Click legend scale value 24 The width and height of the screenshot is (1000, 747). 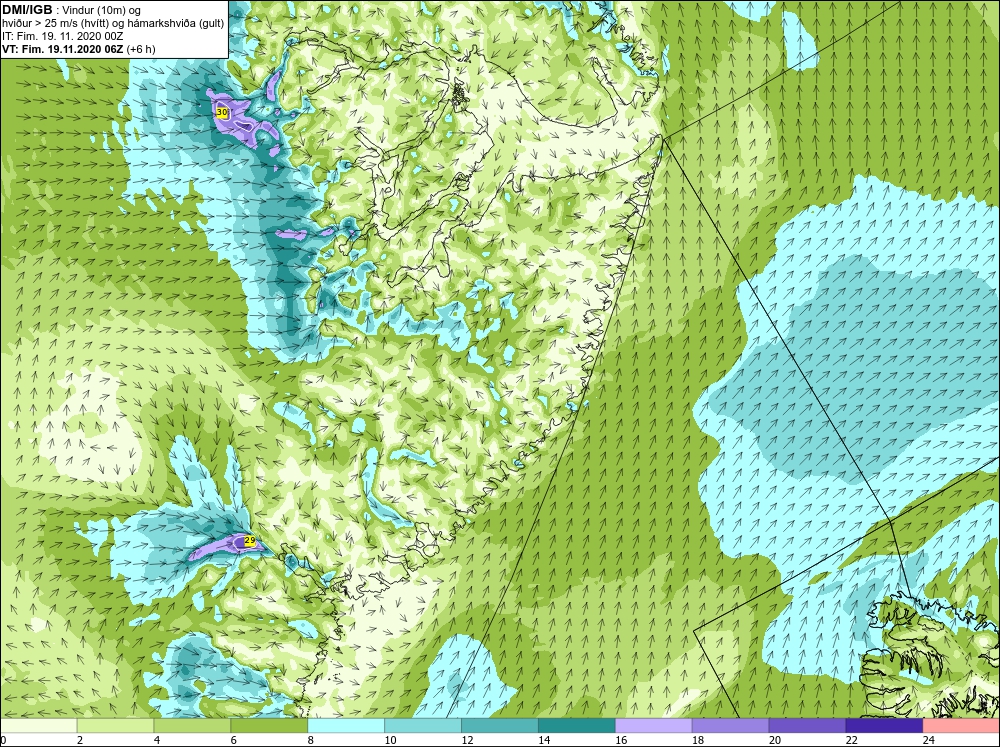[929, 740]
